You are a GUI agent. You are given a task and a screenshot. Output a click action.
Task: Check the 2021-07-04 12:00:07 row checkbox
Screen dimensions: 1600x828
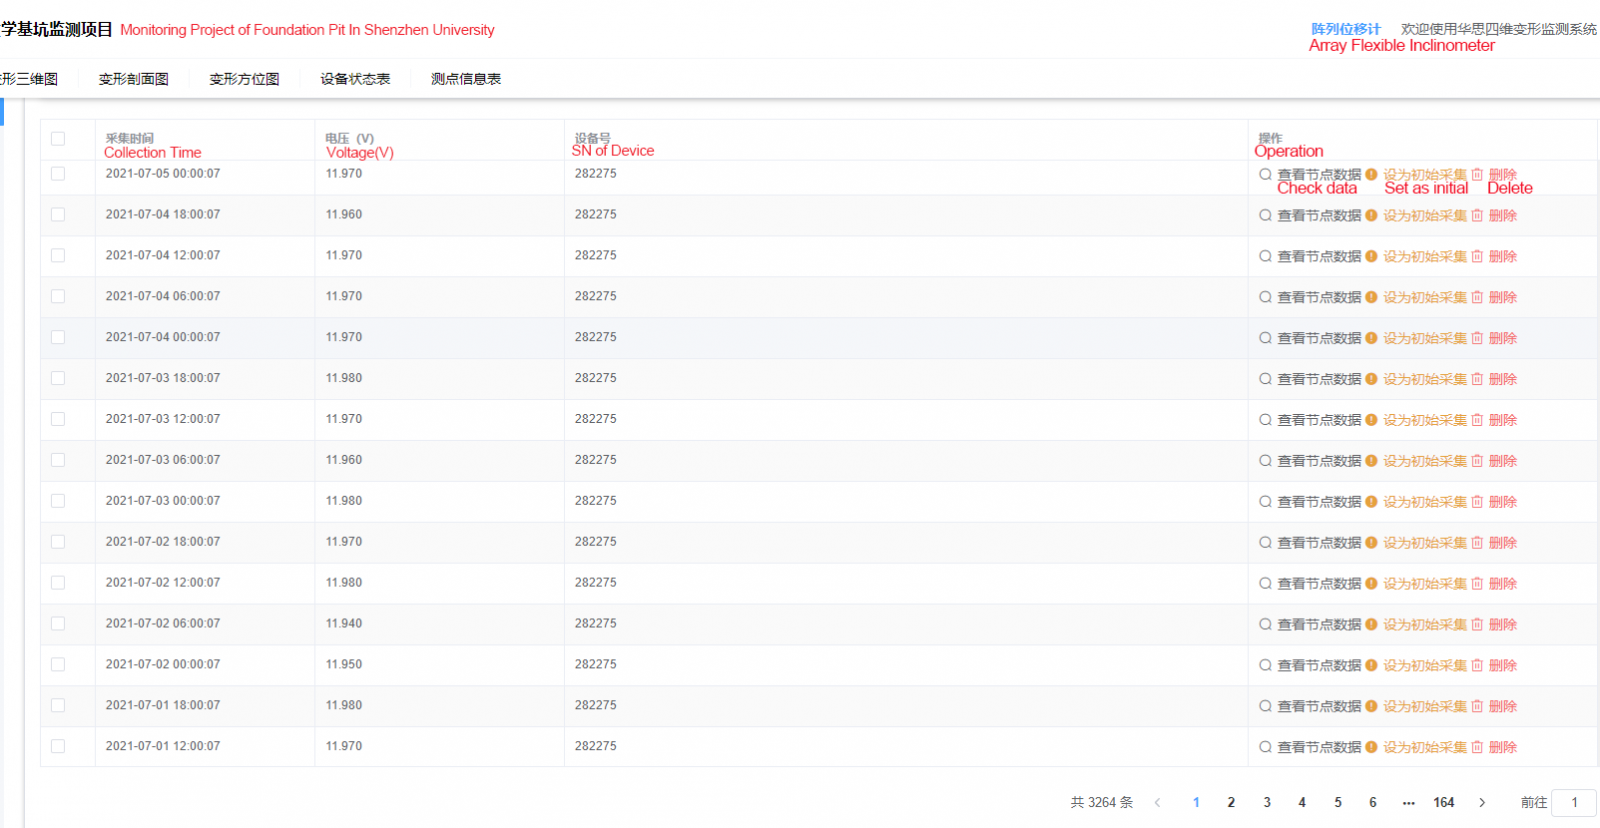tap(58, 256)
